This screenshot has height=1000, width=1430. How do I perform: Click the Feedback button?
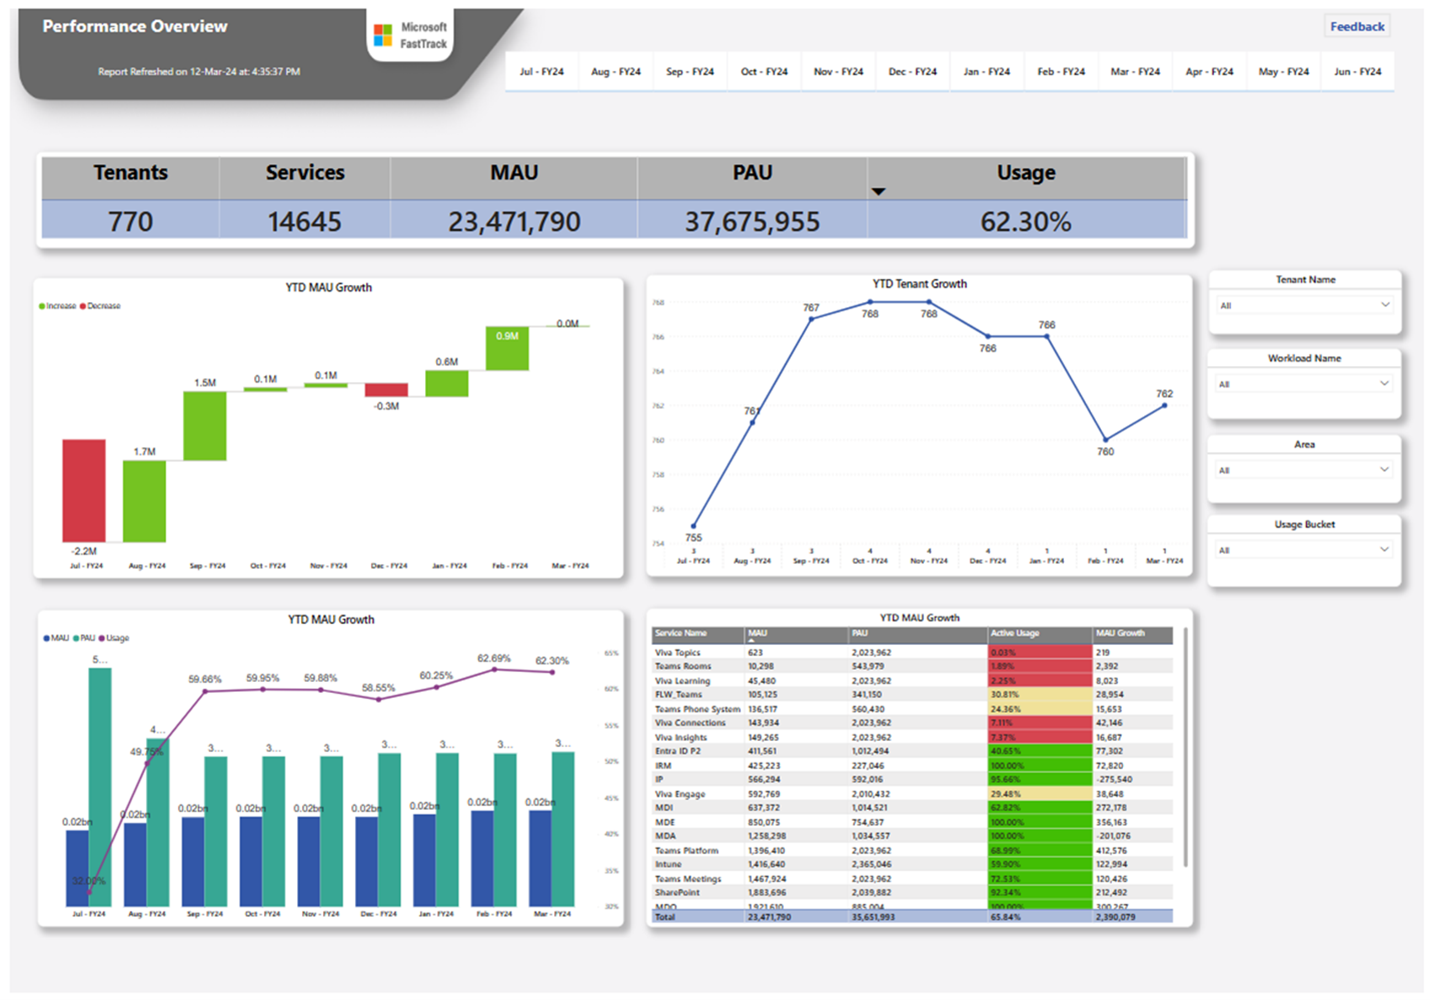[1357, 26]
